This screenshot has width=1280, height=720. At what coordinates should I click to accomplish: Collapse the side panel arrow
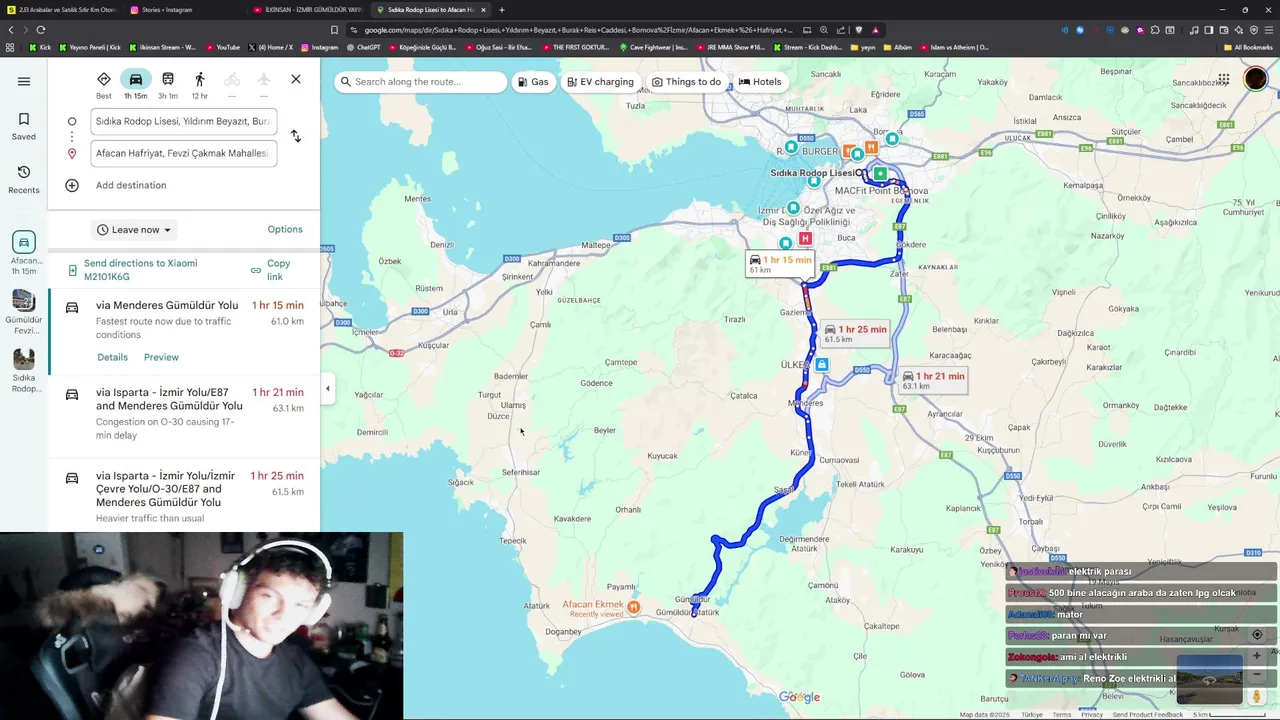327,389
